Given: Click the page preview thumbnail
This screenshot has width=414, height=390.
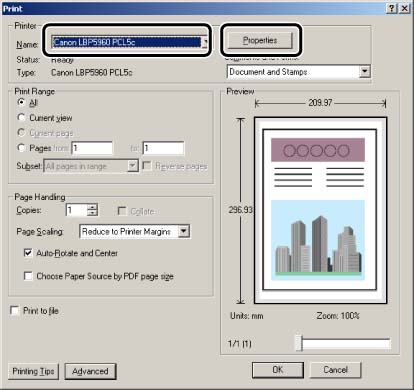Looking at the screenshot, I should click(320, 210).
